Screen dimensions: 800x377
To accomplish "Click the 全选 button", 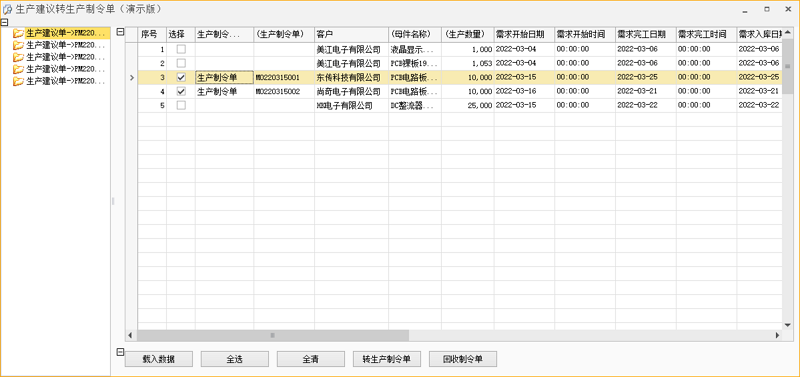I will tap(235, 359).
